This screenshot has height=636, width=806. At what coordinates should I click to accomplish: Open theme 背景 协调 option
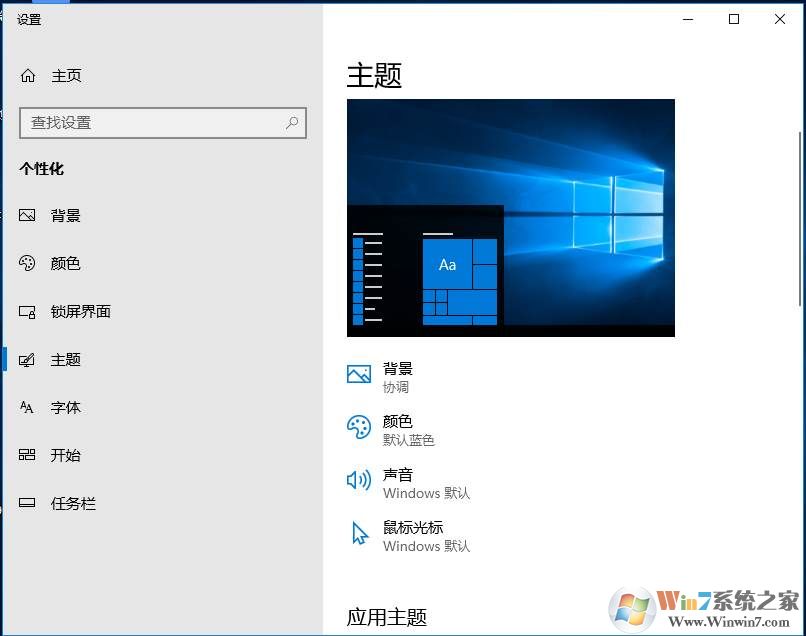398,377
